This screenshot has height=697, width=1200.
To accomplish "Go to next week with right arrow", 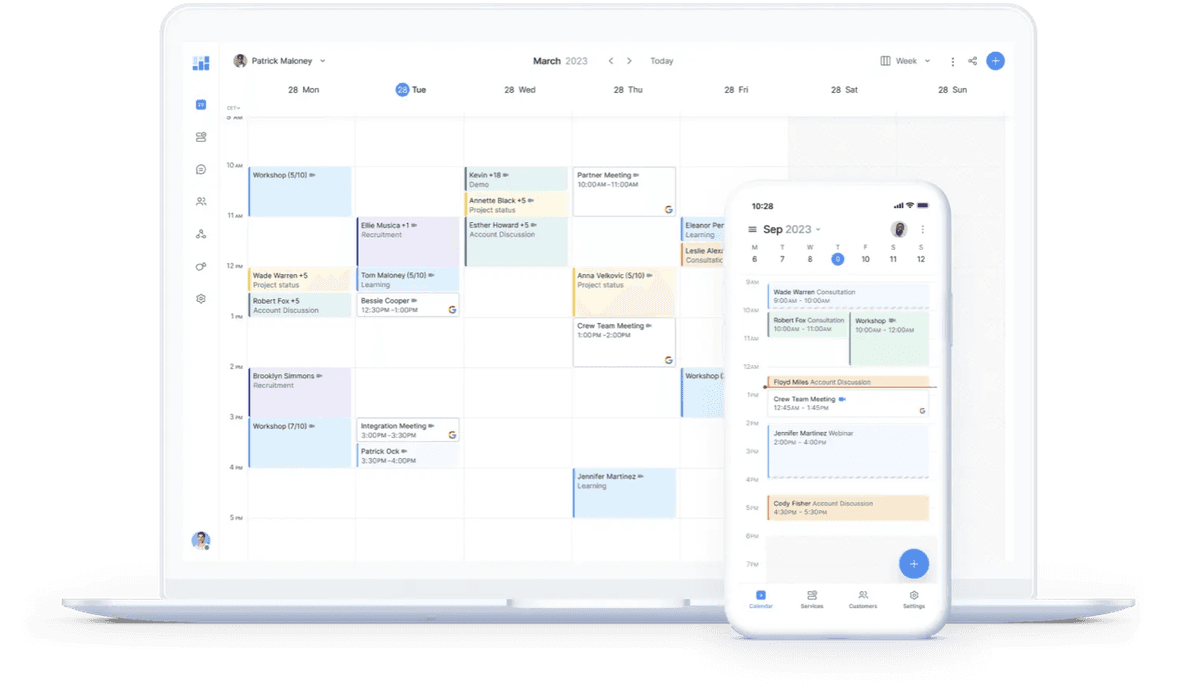I will tap(629, 61).
